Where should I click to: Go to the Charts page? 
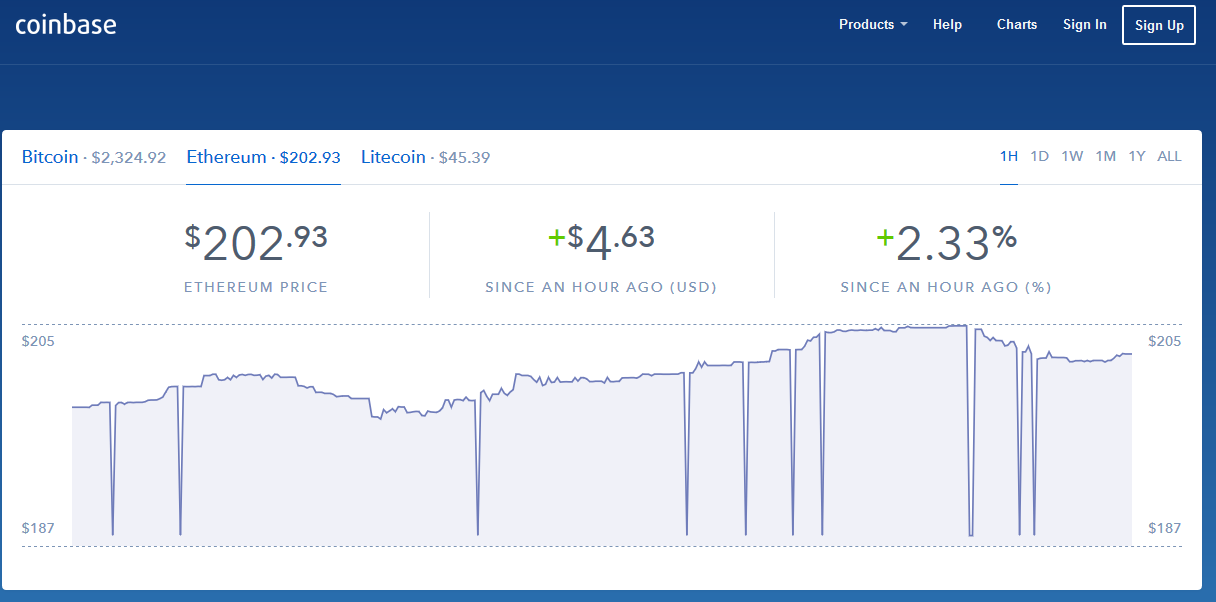click(1017, 25)
